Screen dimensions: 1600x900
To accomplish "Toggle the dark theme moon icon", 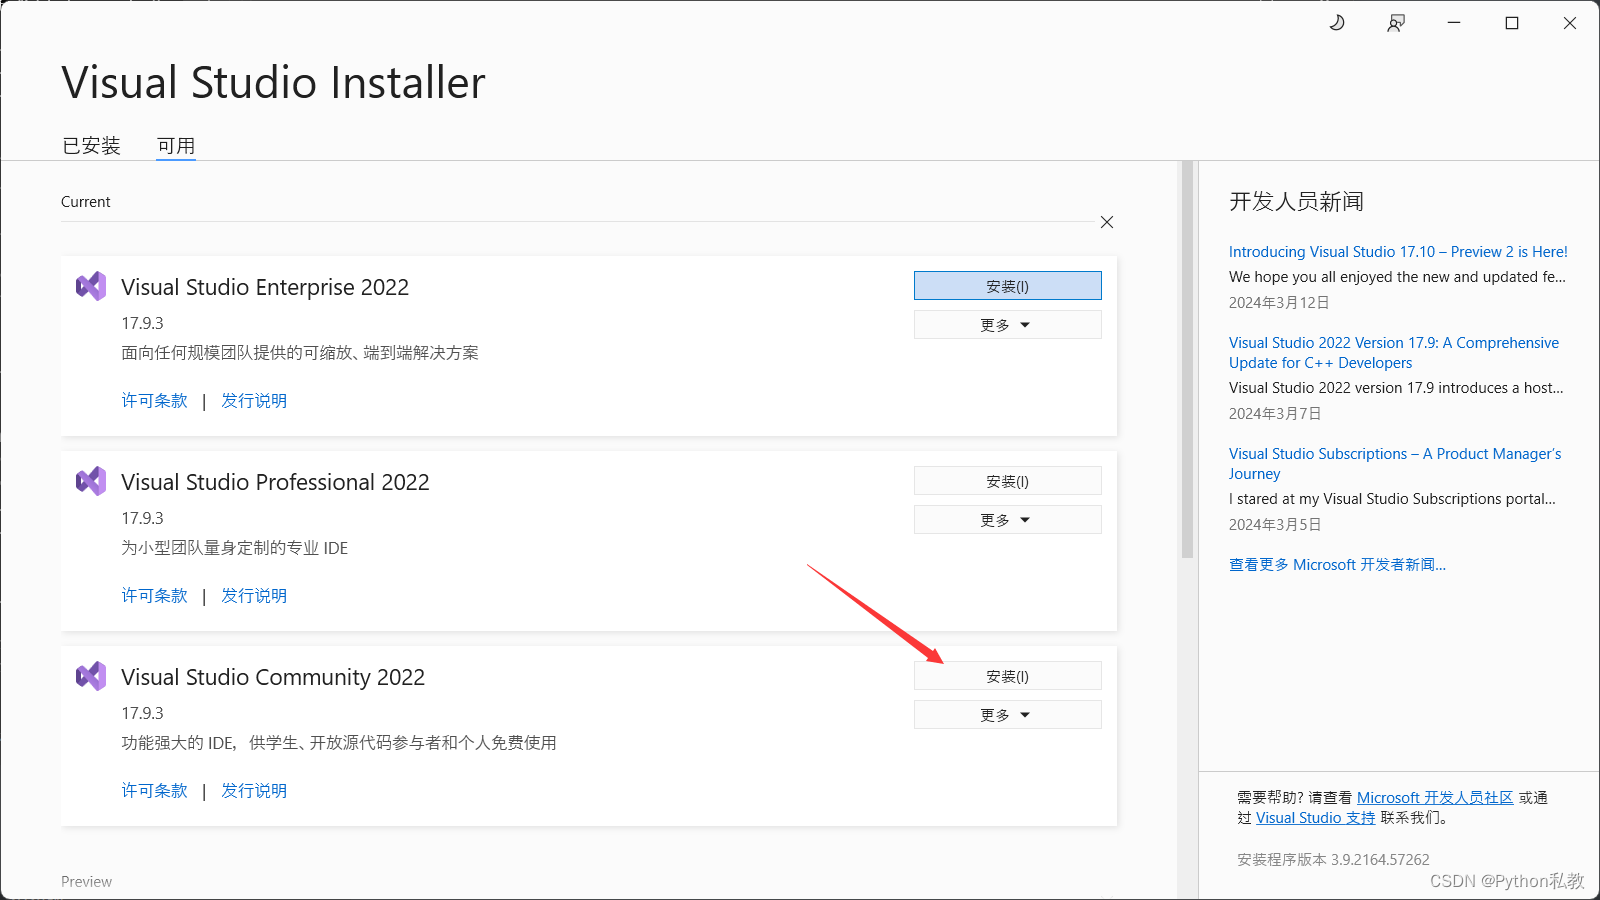I will tap(1337, 23).
